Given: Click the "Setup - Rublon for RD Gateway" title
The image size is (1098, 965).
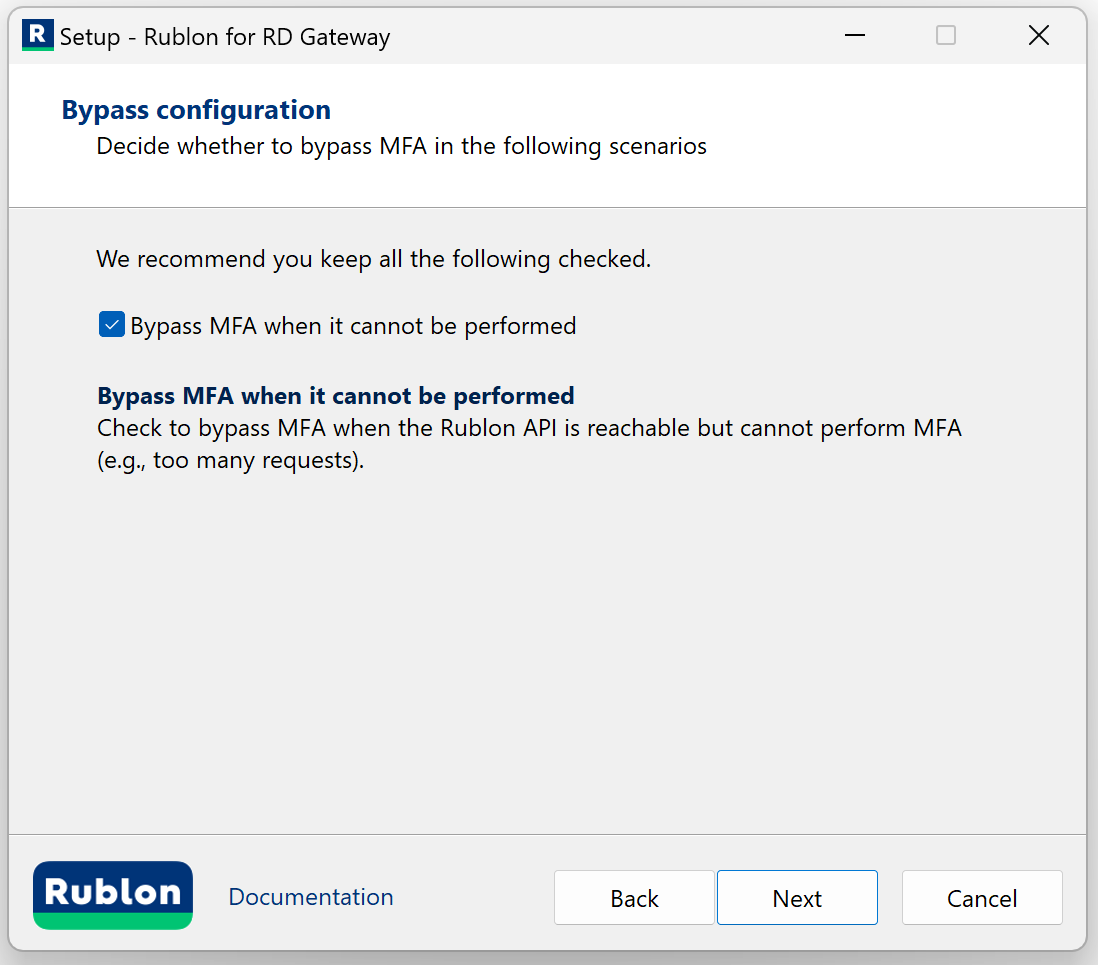Looking at the screenshot, I should [x=225, y=38].
